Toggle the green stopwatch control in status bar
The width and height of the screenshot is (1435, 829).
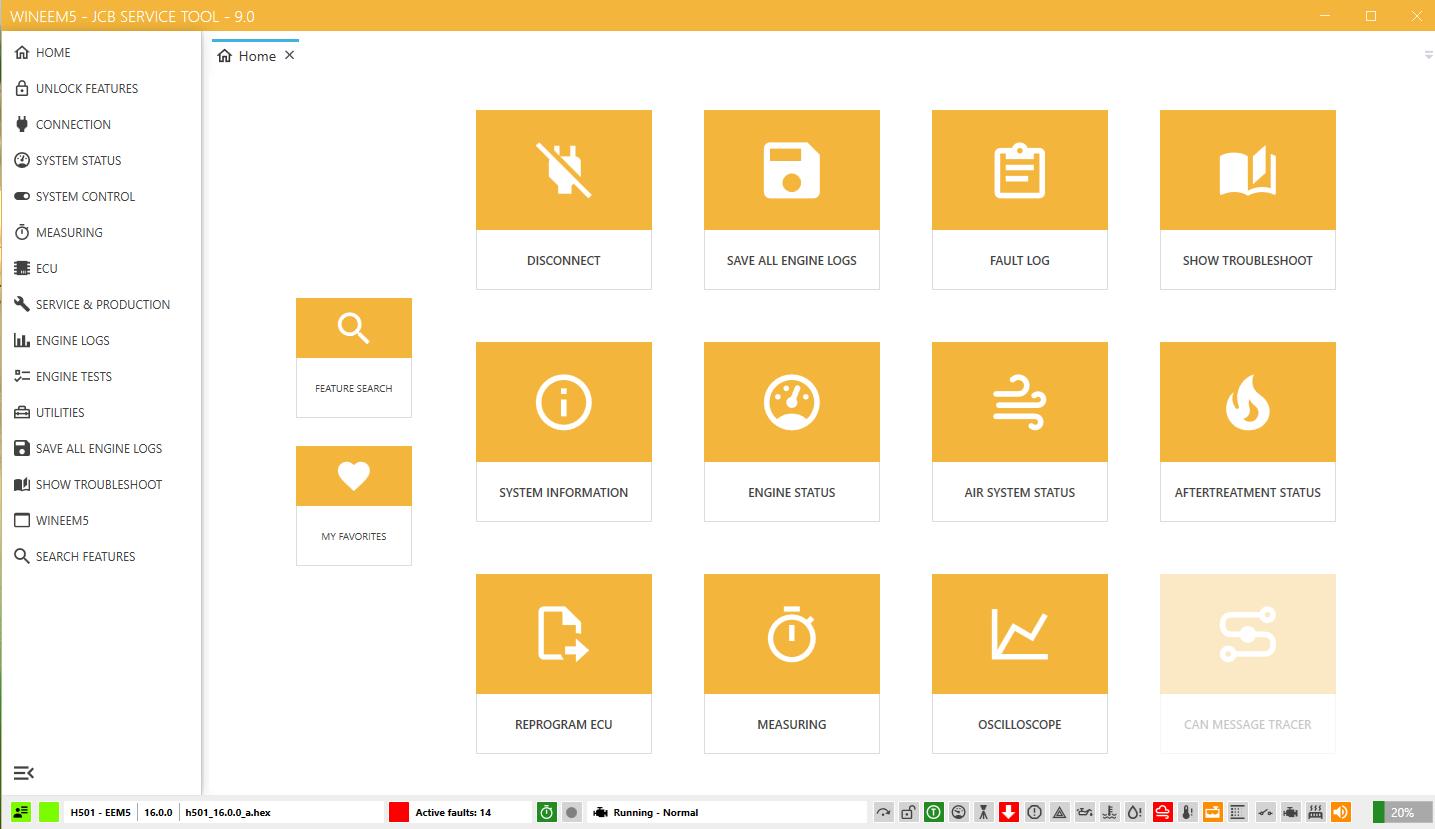[546, 812]
